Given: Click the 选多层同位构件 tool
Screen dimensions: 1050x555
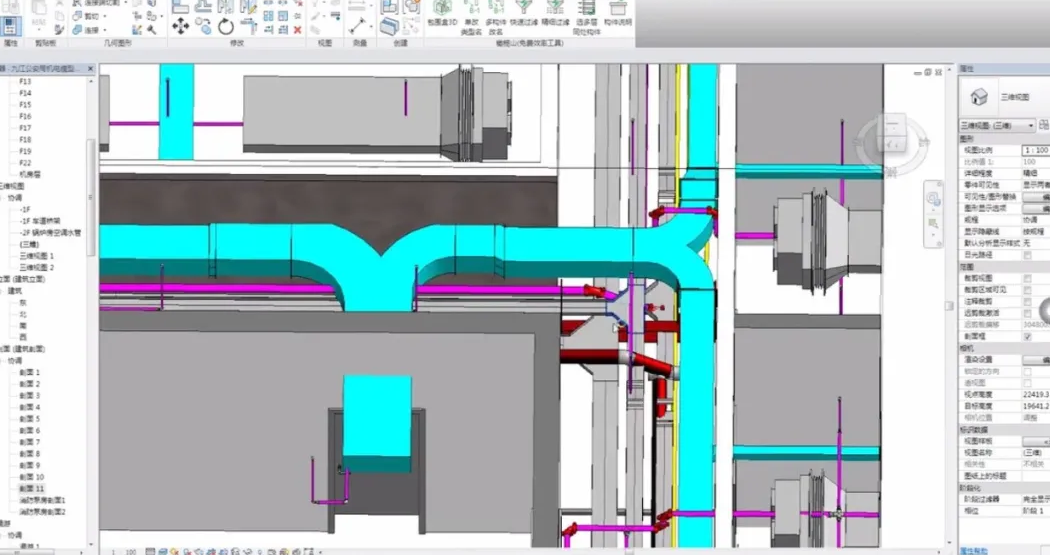Looking at the screenshot, I should click(x=587, y=17).
